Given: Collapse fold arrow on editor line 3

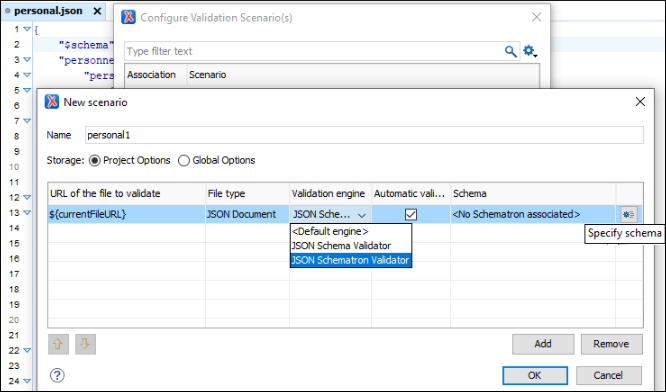Looking at the screenshot, I should (27, 60).
